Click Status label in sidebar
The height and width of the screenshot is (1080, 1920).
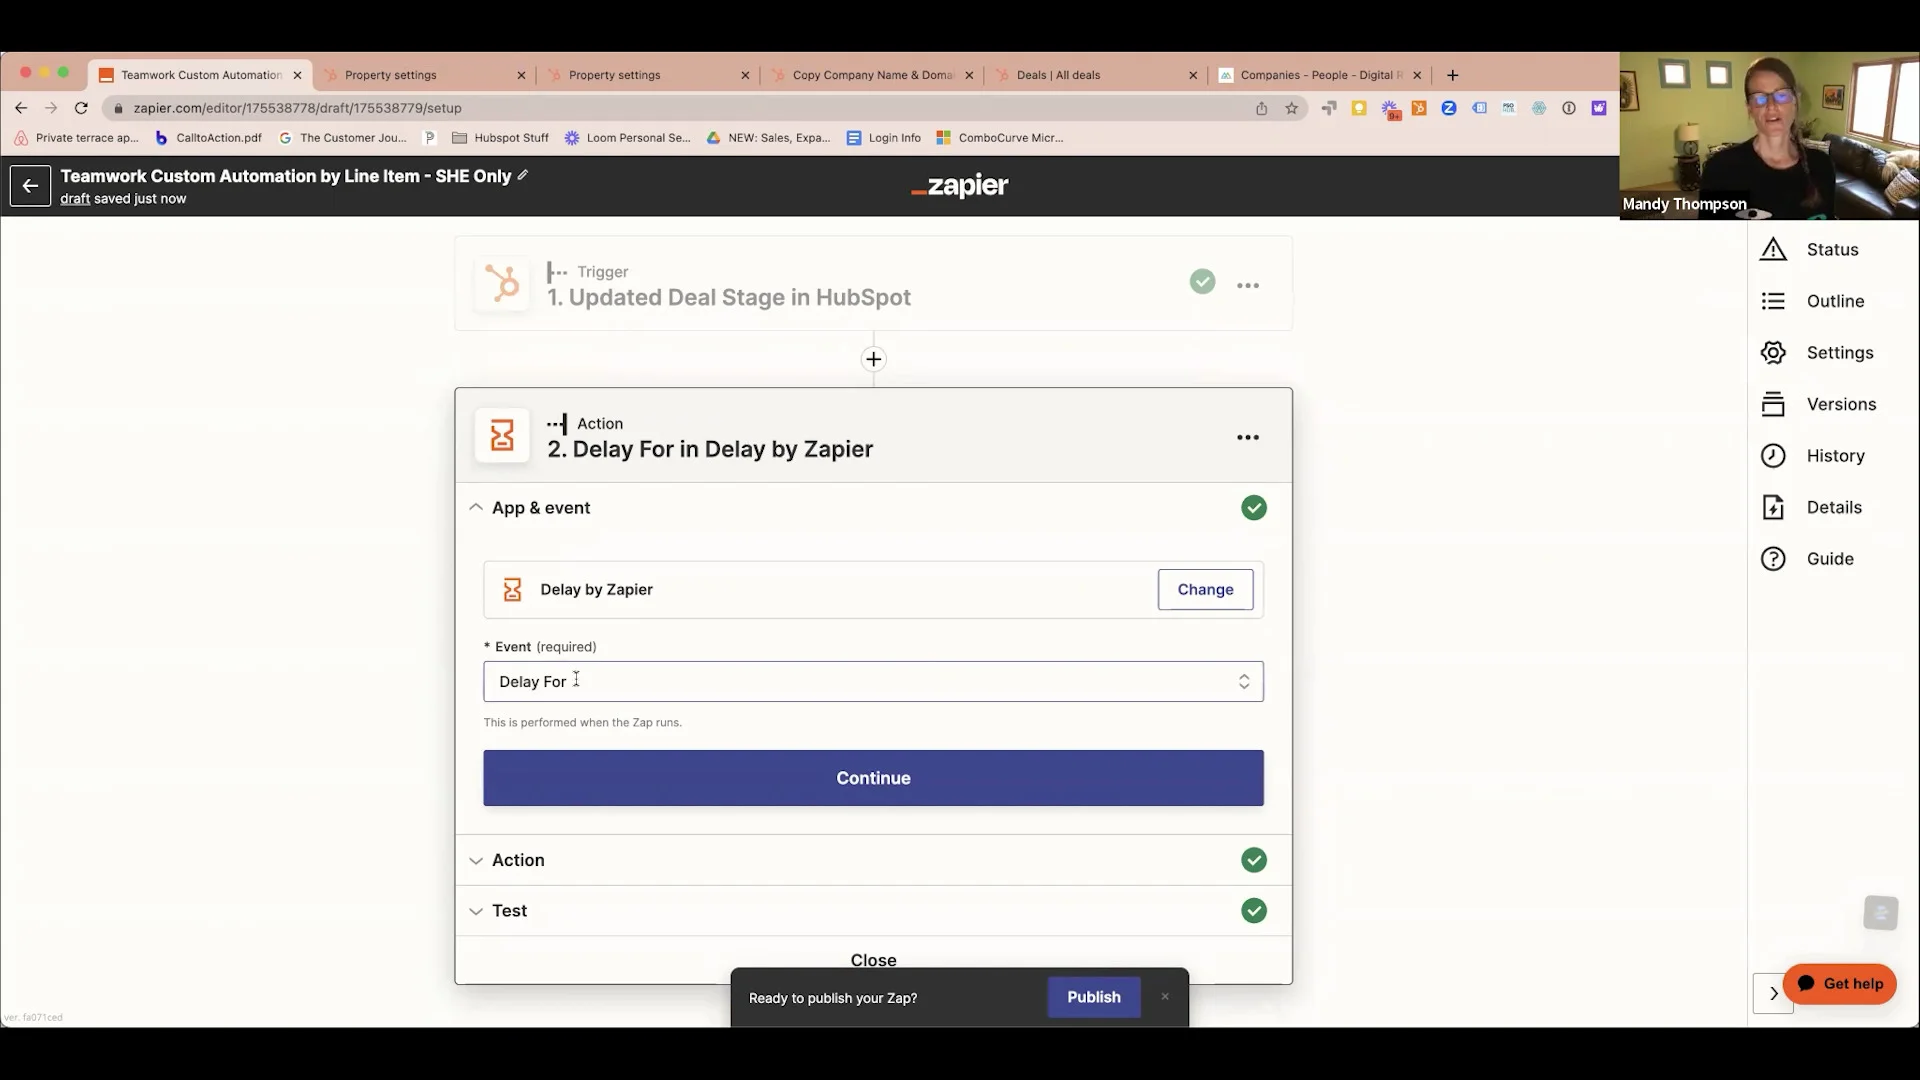coord(1832,250)
